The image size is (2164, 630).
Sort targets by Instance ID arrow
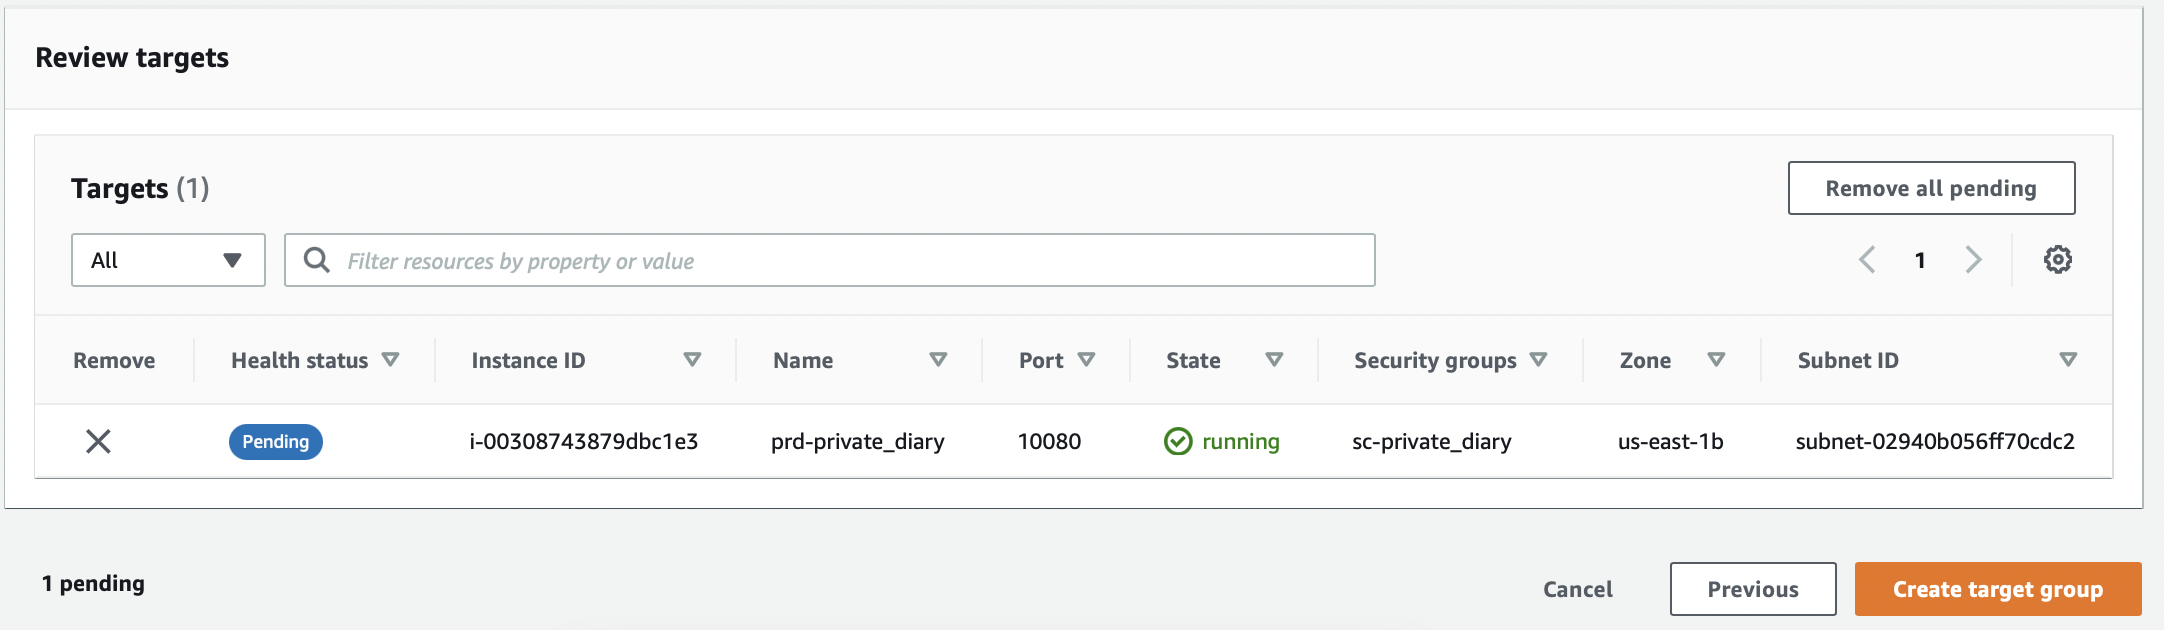(x=692, y=360)
